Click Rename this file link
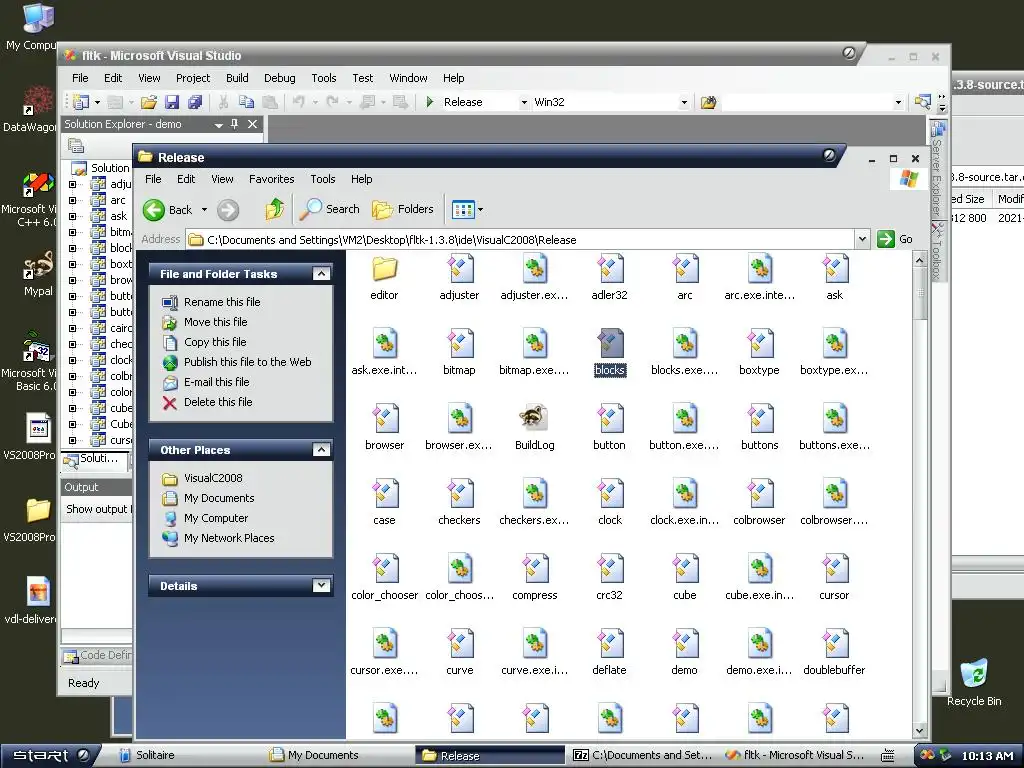Viewport: 1024px width, 768px height. 222,302
